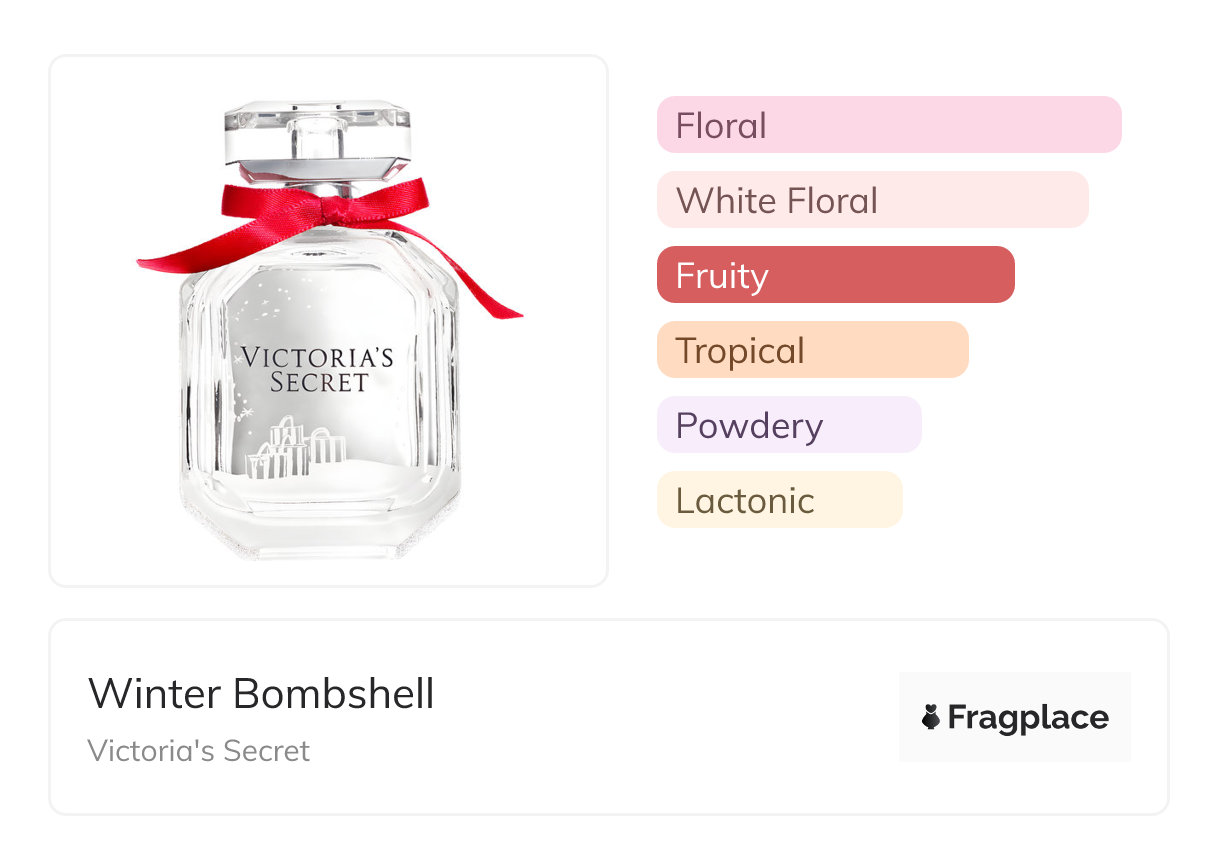Choose the red Fruity accord bar

pos(835,275)
